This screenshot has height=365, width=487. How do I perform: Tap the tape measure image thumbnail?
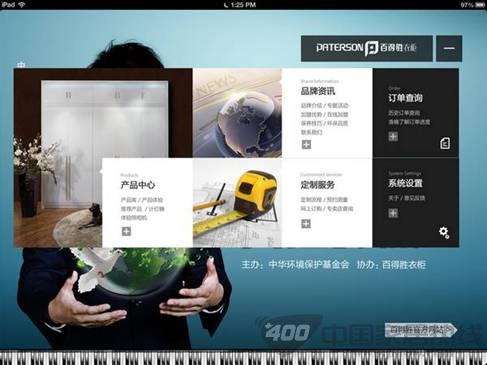click(x=237, y=203)
